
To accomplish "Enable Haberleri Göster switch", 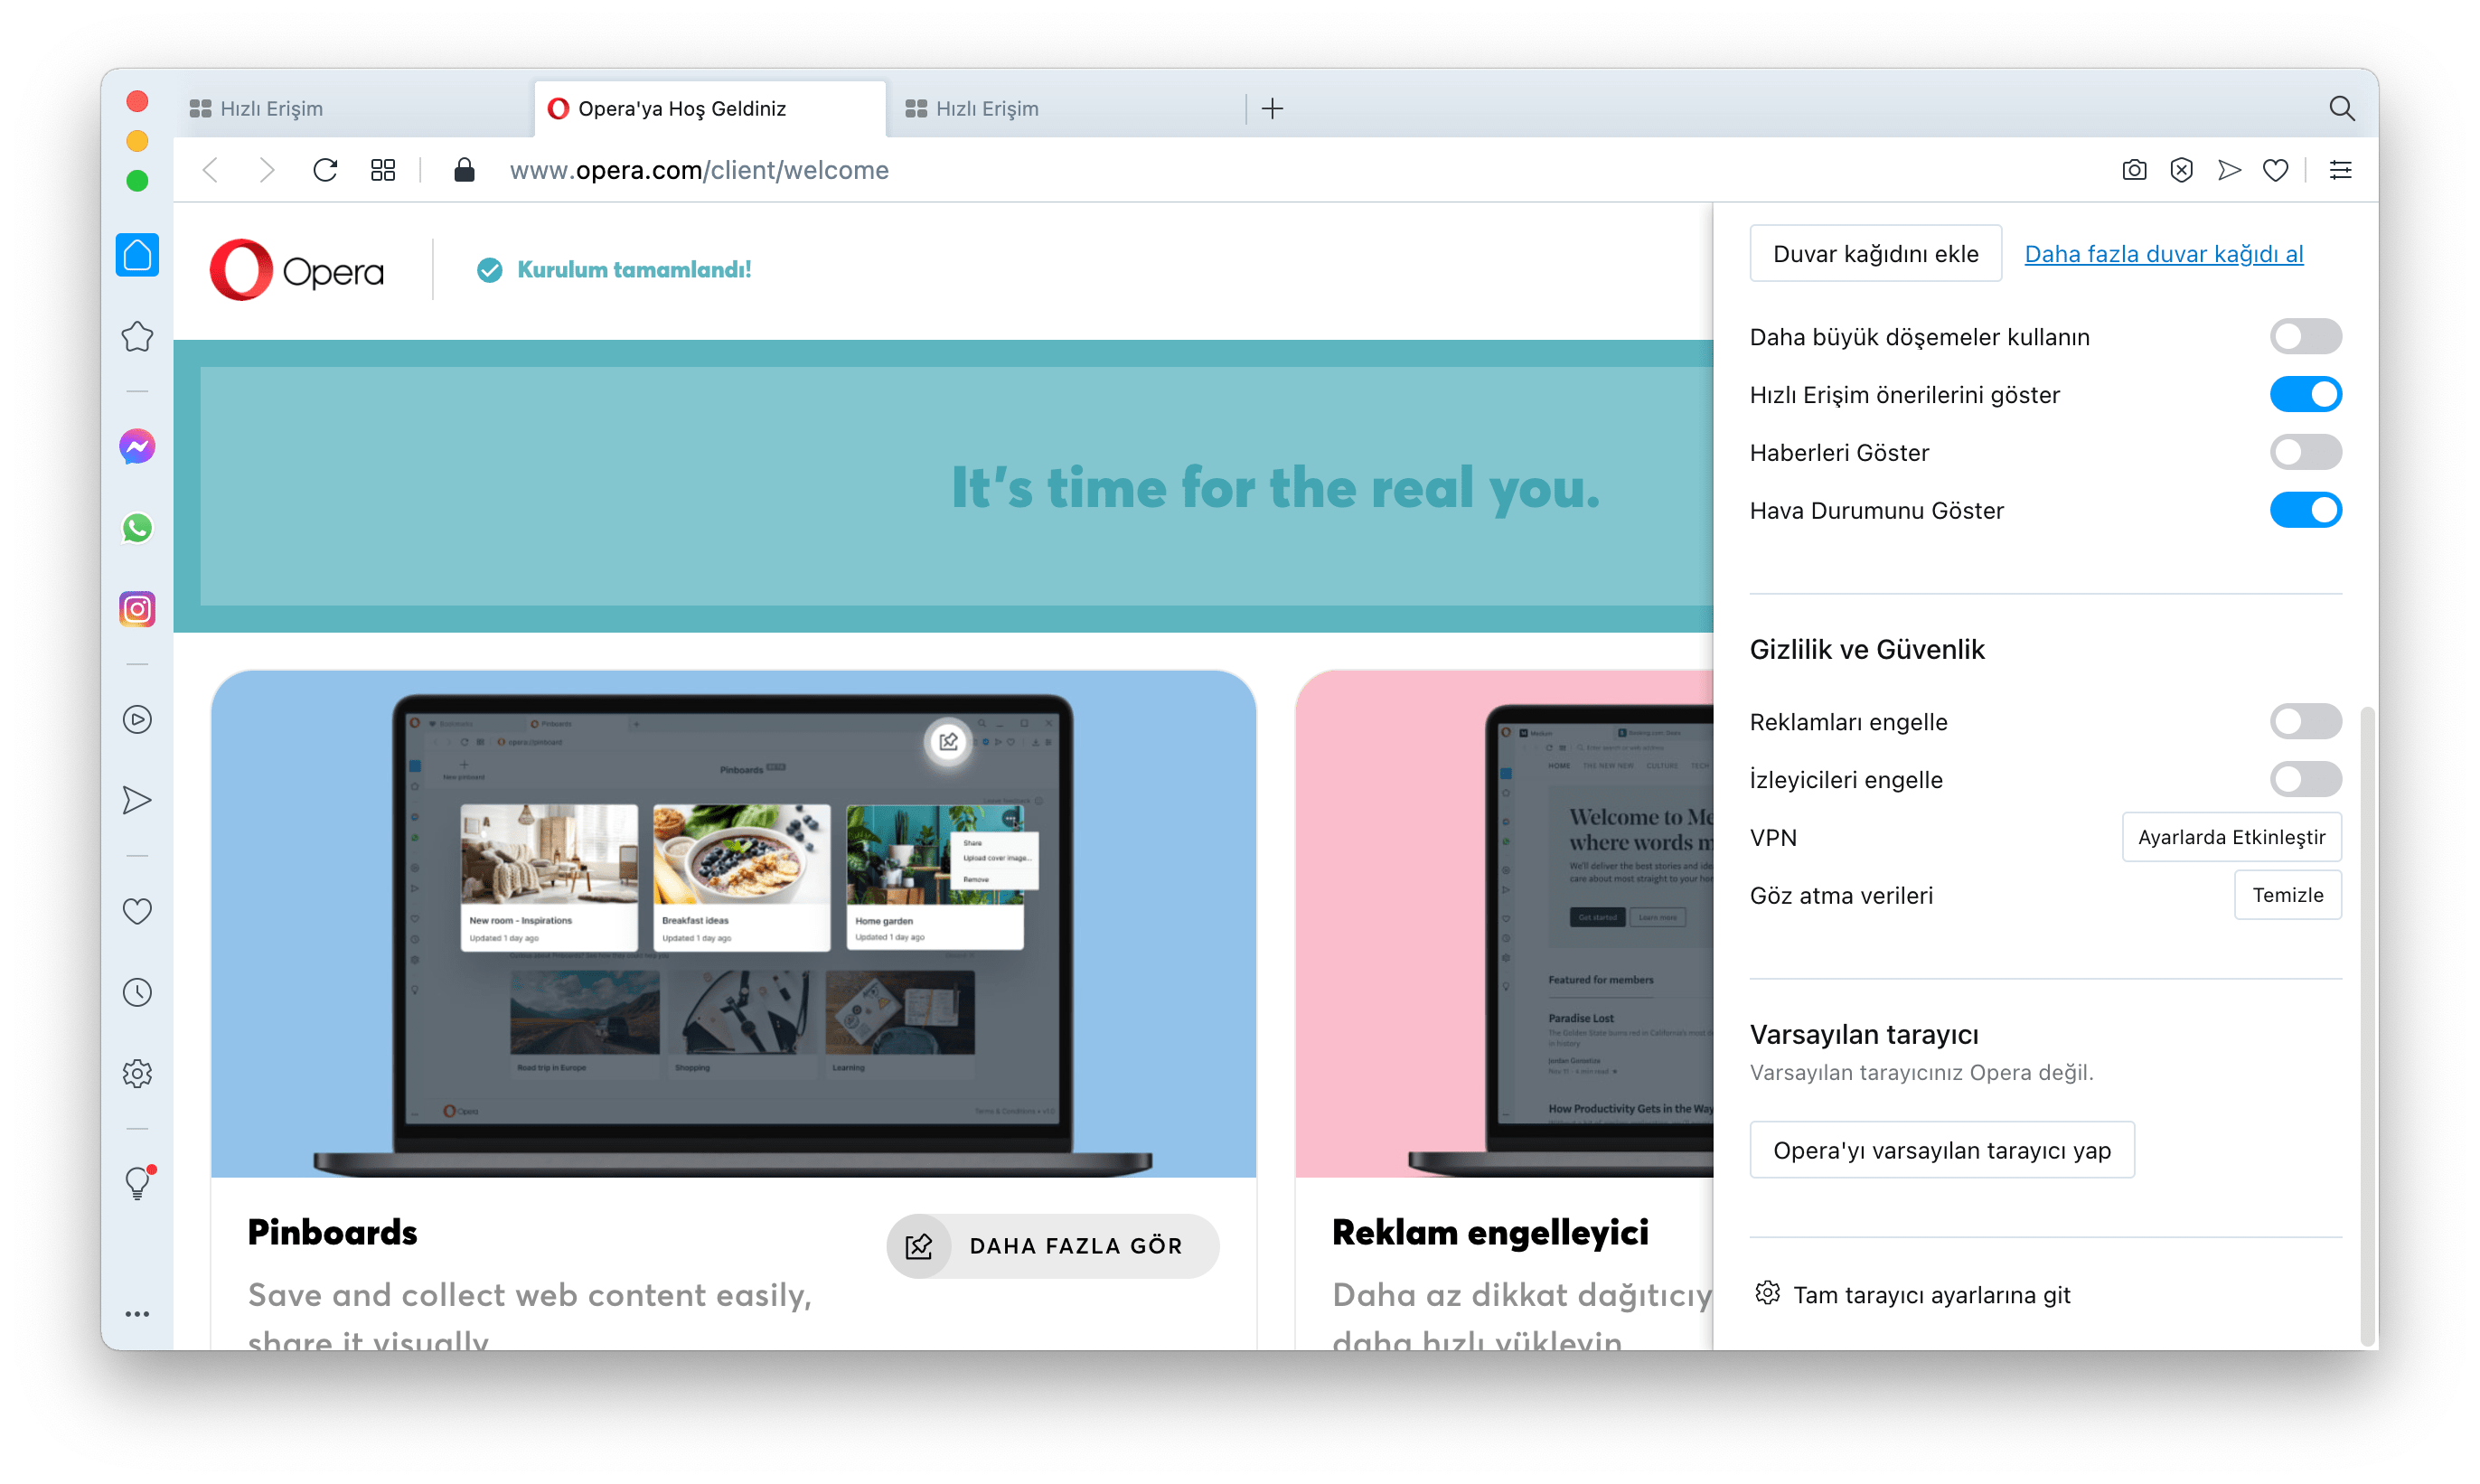I will point(2305,452).
